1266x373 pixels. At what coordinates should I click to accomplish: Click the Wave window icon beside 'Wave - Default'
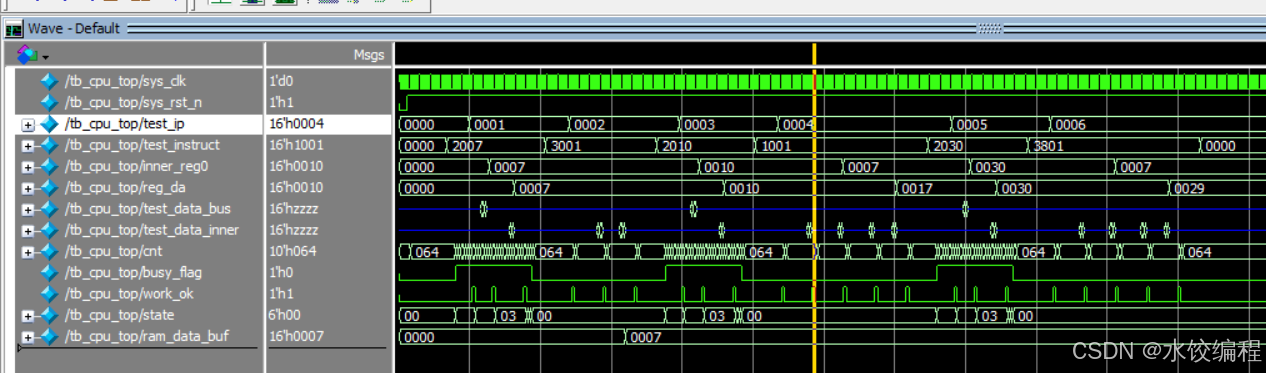click(x=14, y=30)
